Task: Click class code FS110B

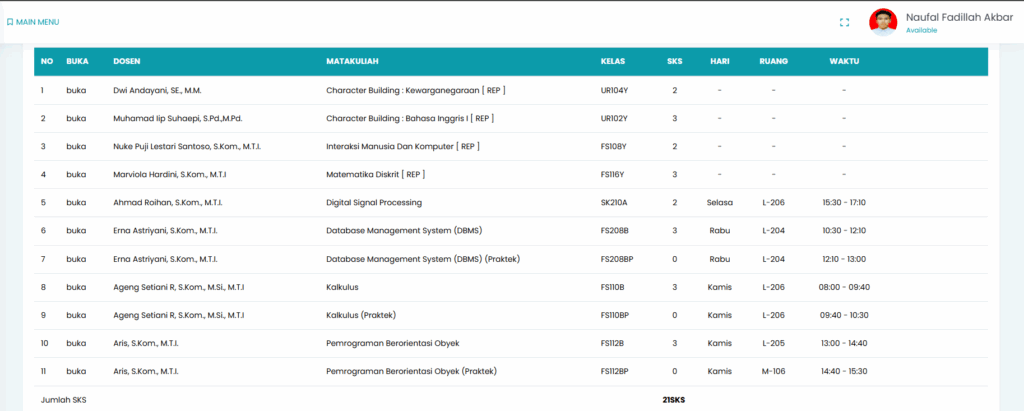Action: click(613, 288)
